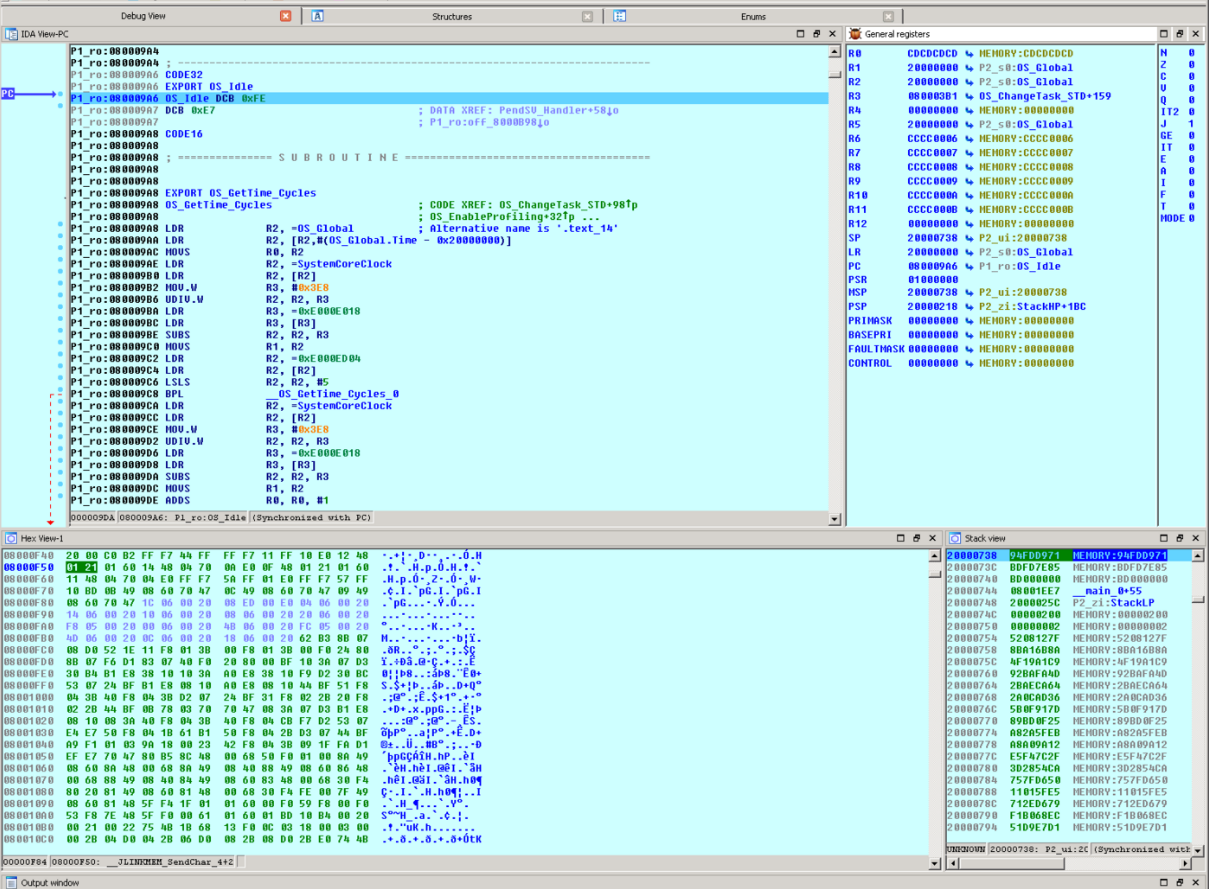This screenshot has height=889, width=1209.
Task: Click the PendSV_Handler+58 data xref
Action: 524,110
